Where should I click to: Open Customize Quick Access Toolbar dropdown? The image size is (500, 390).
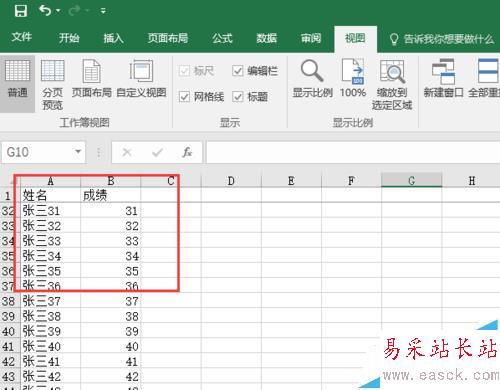point(103,11)
